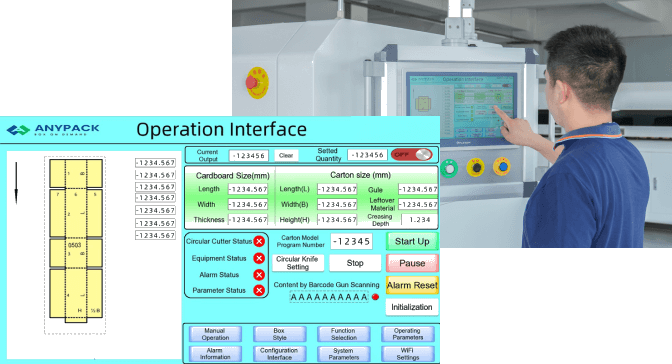672x364 pixels.
Task: Click the Parameter Status red X indicator
Action: (259, 290)
